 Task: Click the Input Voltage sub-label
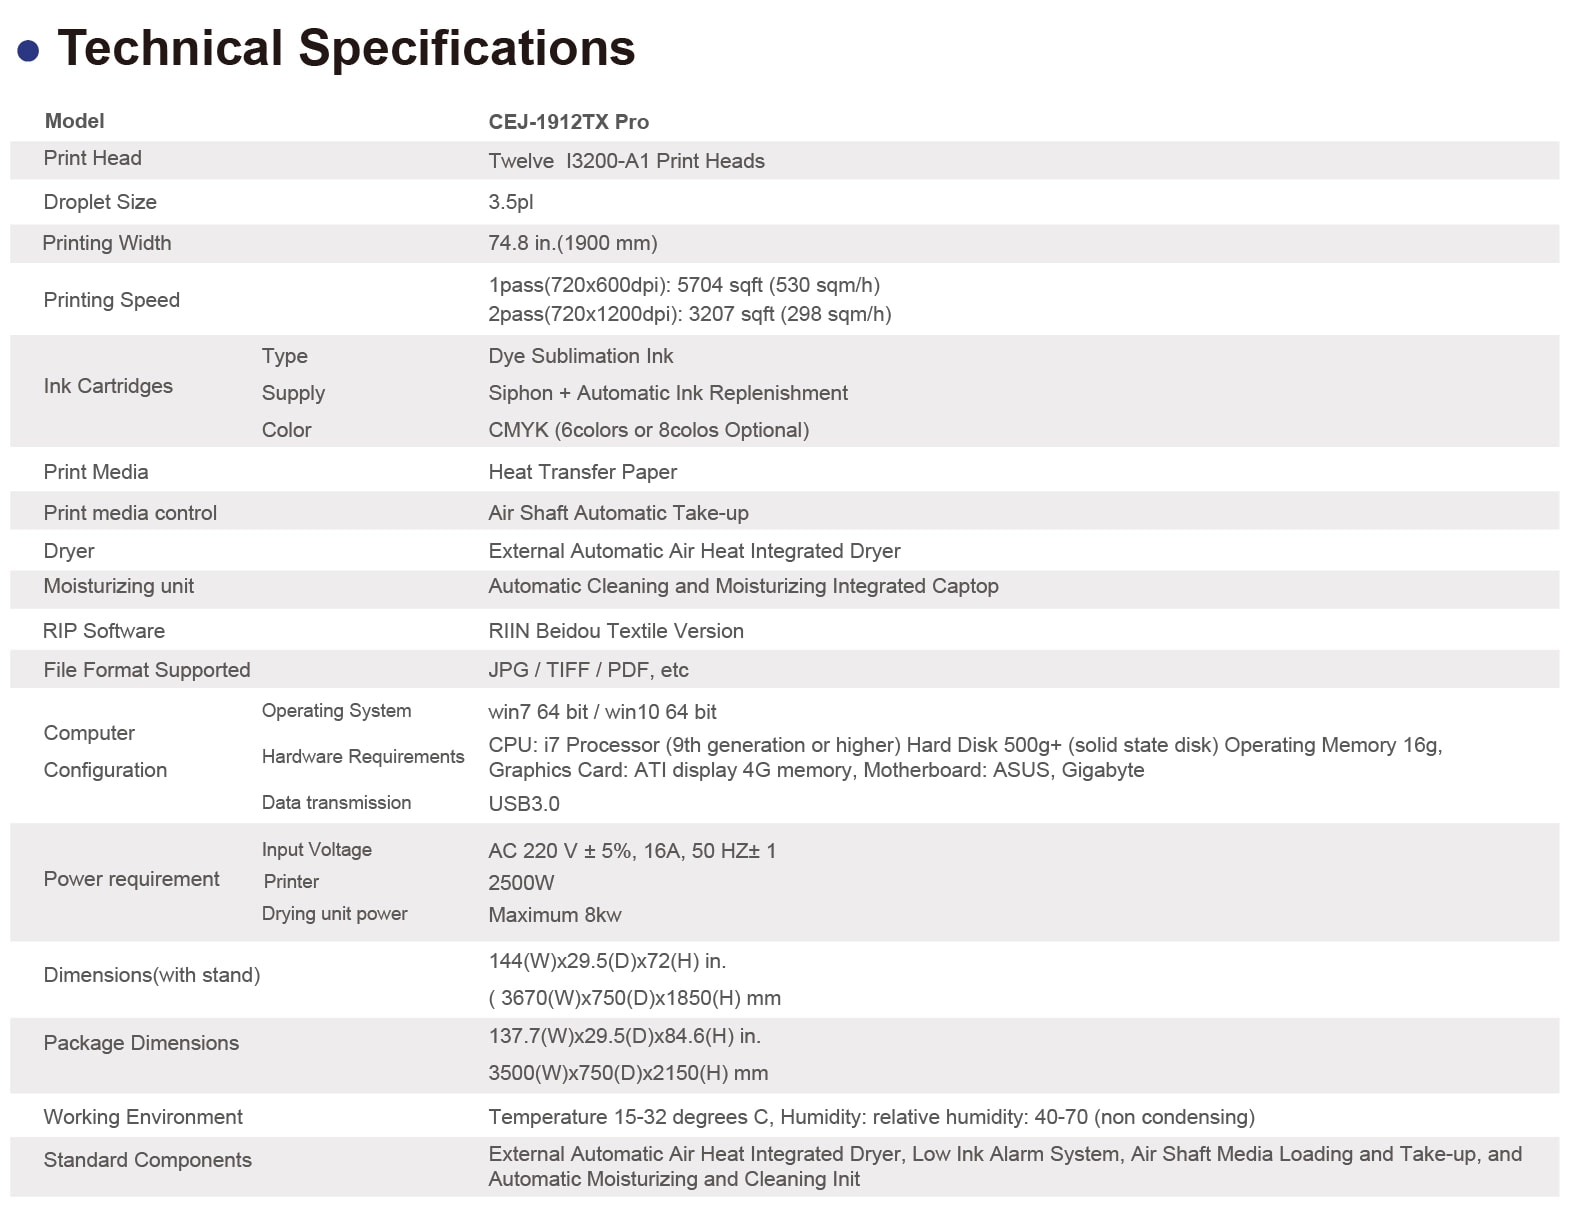(316, 850)
